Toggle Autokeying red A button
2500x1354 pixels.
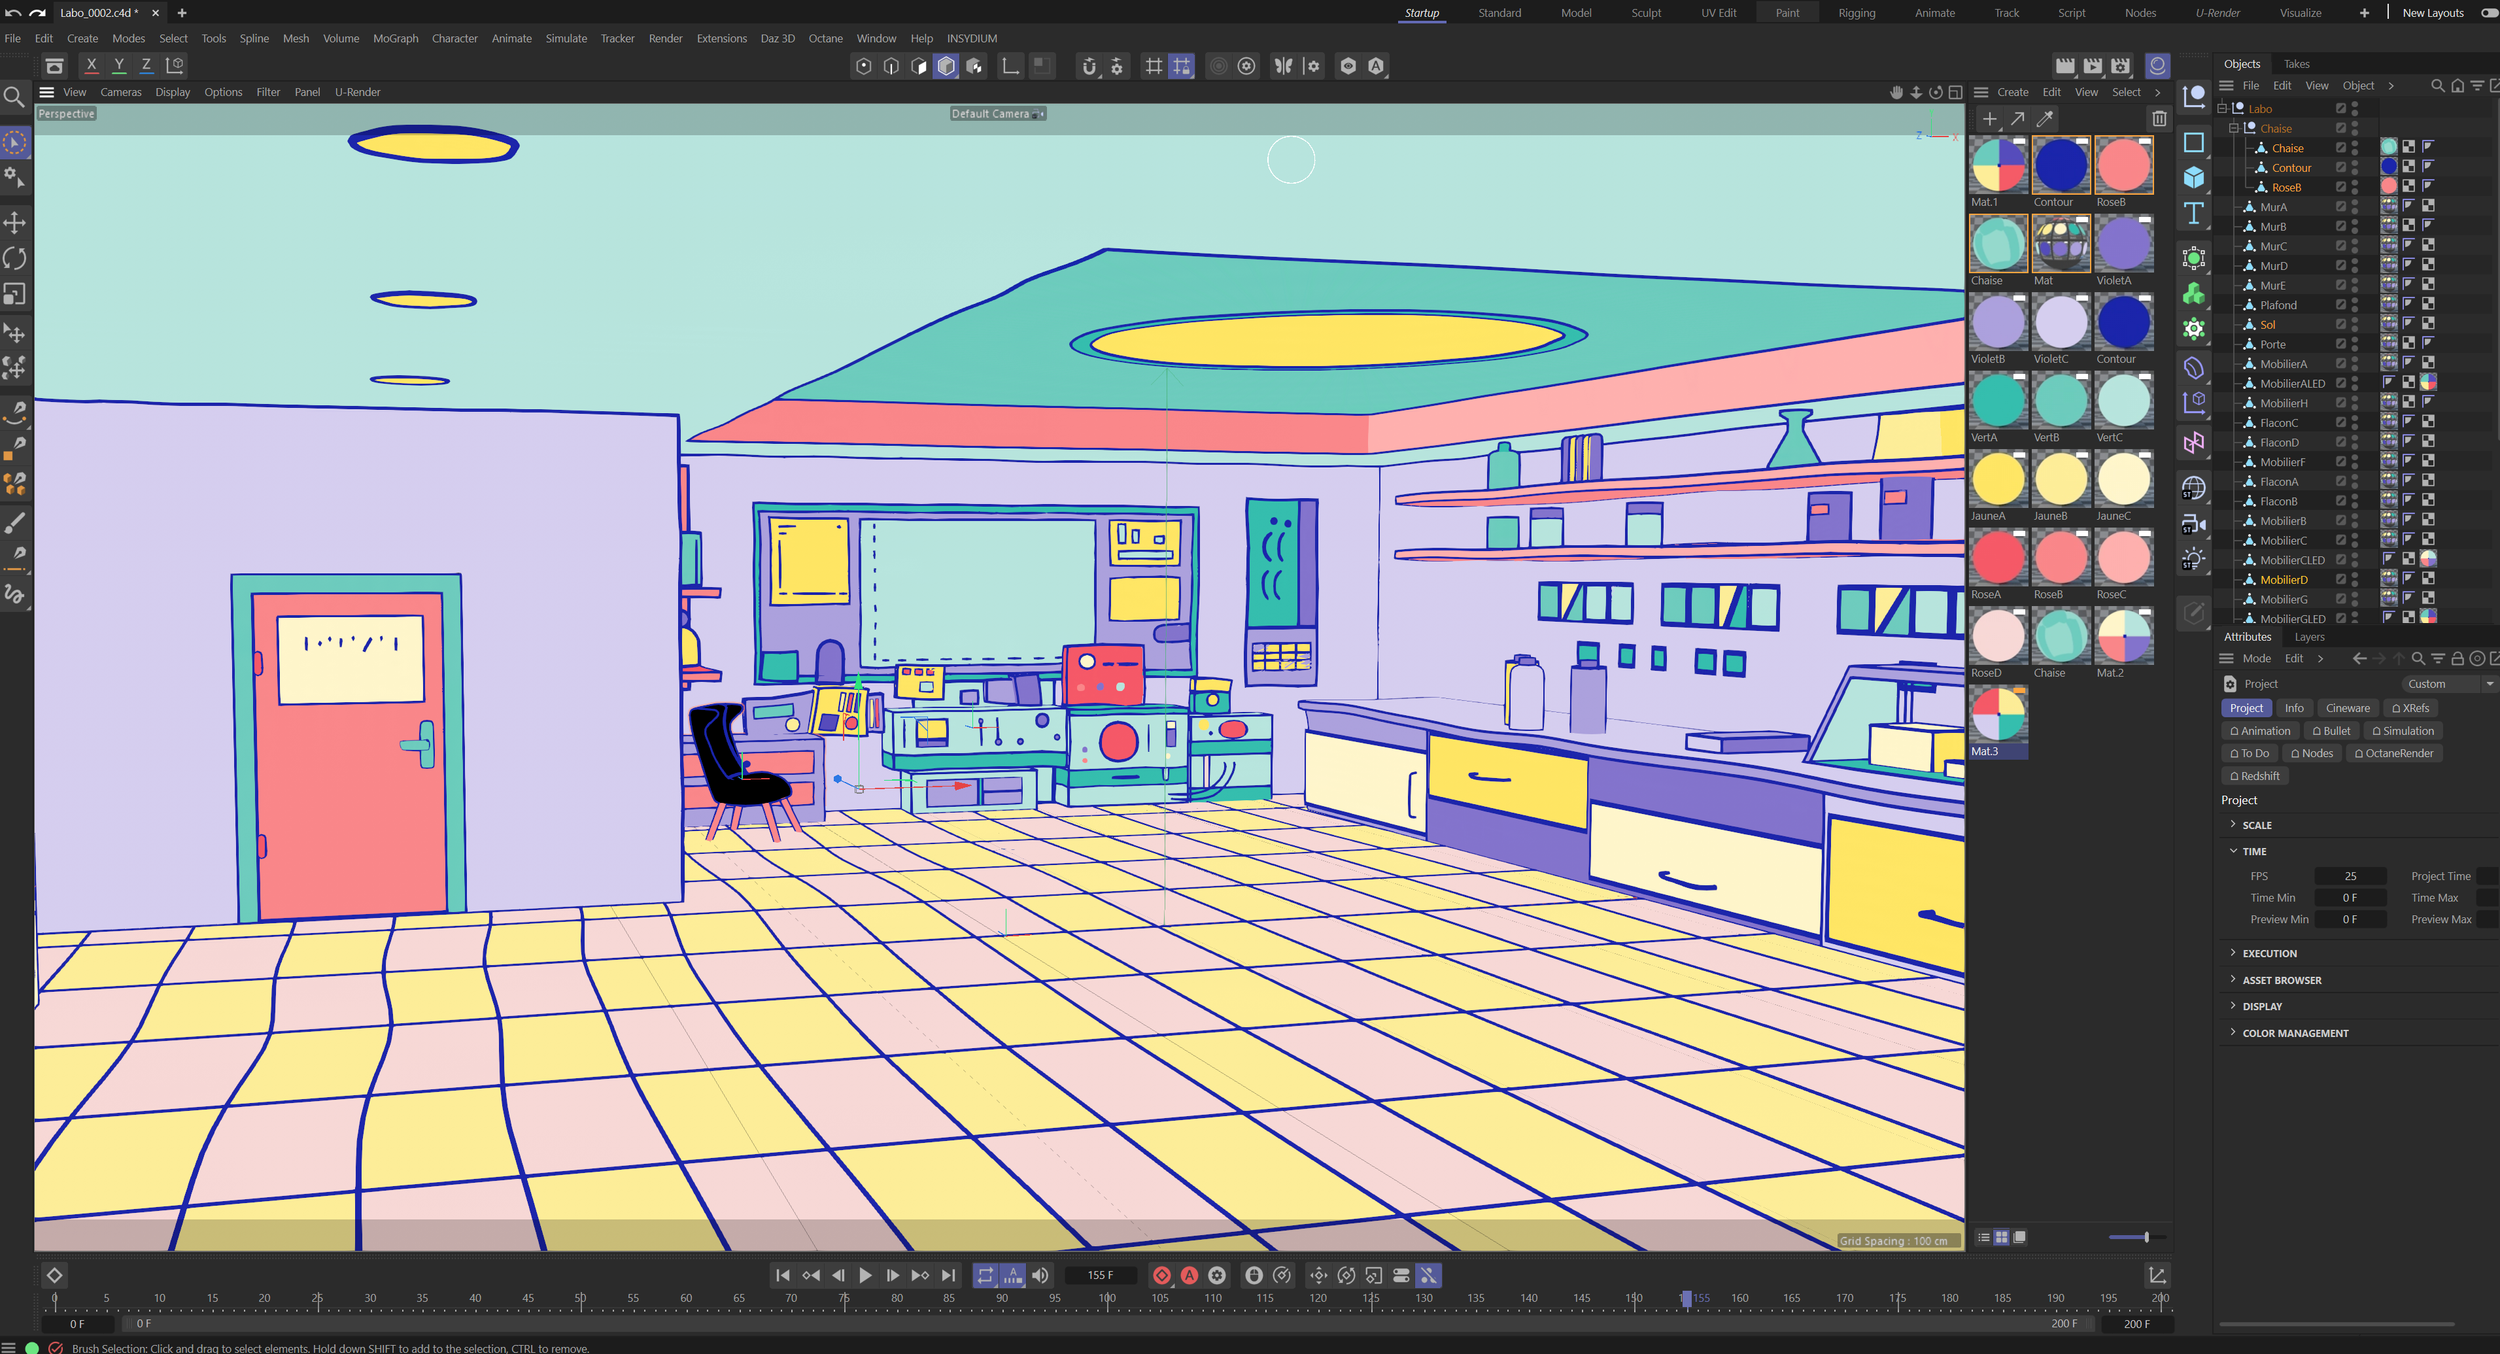tap(1189, 1275)
